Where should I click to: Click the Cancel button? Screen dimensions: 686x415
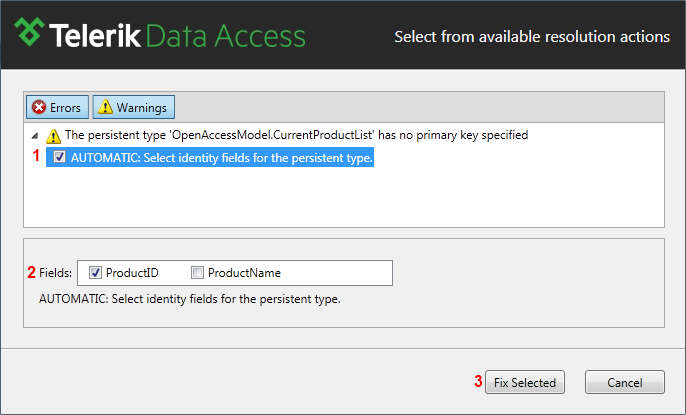point(625,382)
